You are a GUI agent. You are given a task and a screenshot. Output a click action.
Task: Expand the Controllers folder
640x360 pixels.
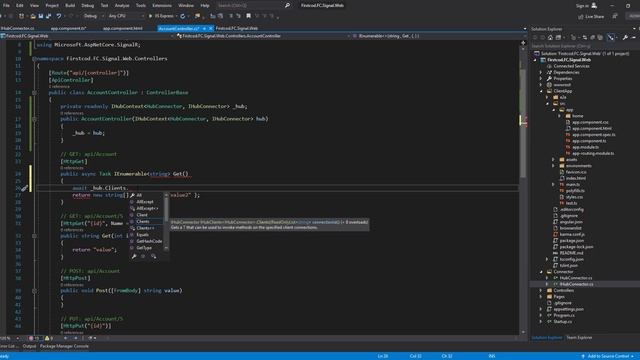coord(541,290)
